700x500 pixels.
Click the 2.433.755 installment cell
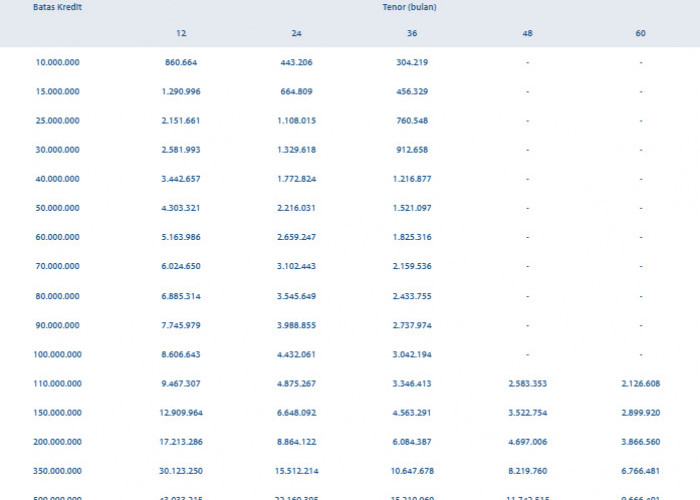click(411, 296)
